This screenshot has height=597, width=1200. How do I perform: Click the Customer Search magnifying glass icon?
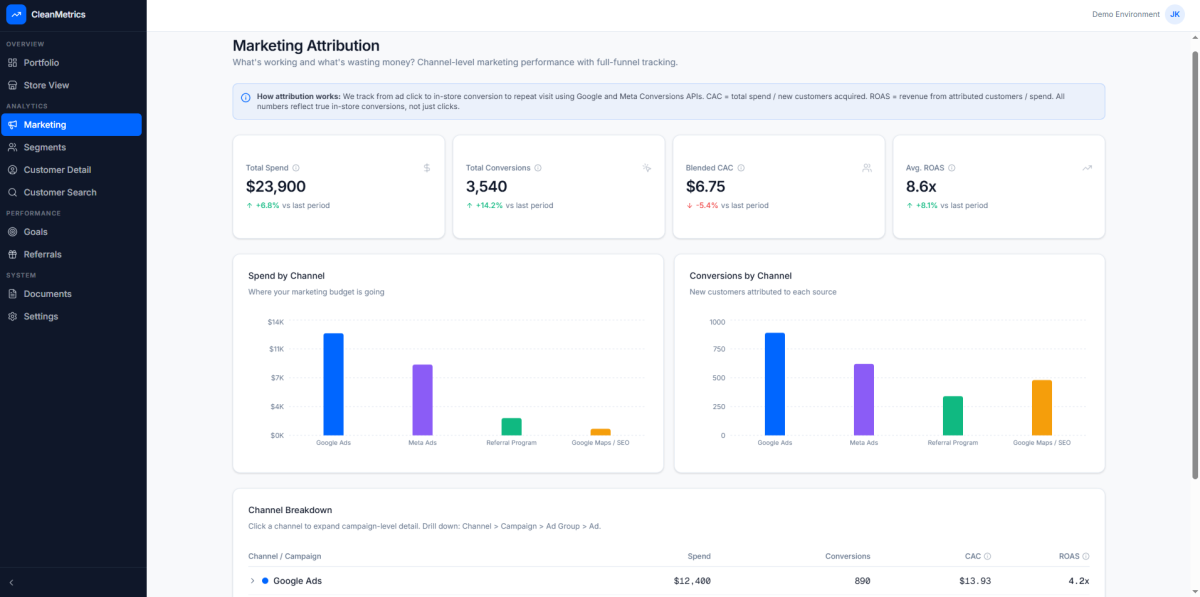pyautogui.click(x=13, y=192)
